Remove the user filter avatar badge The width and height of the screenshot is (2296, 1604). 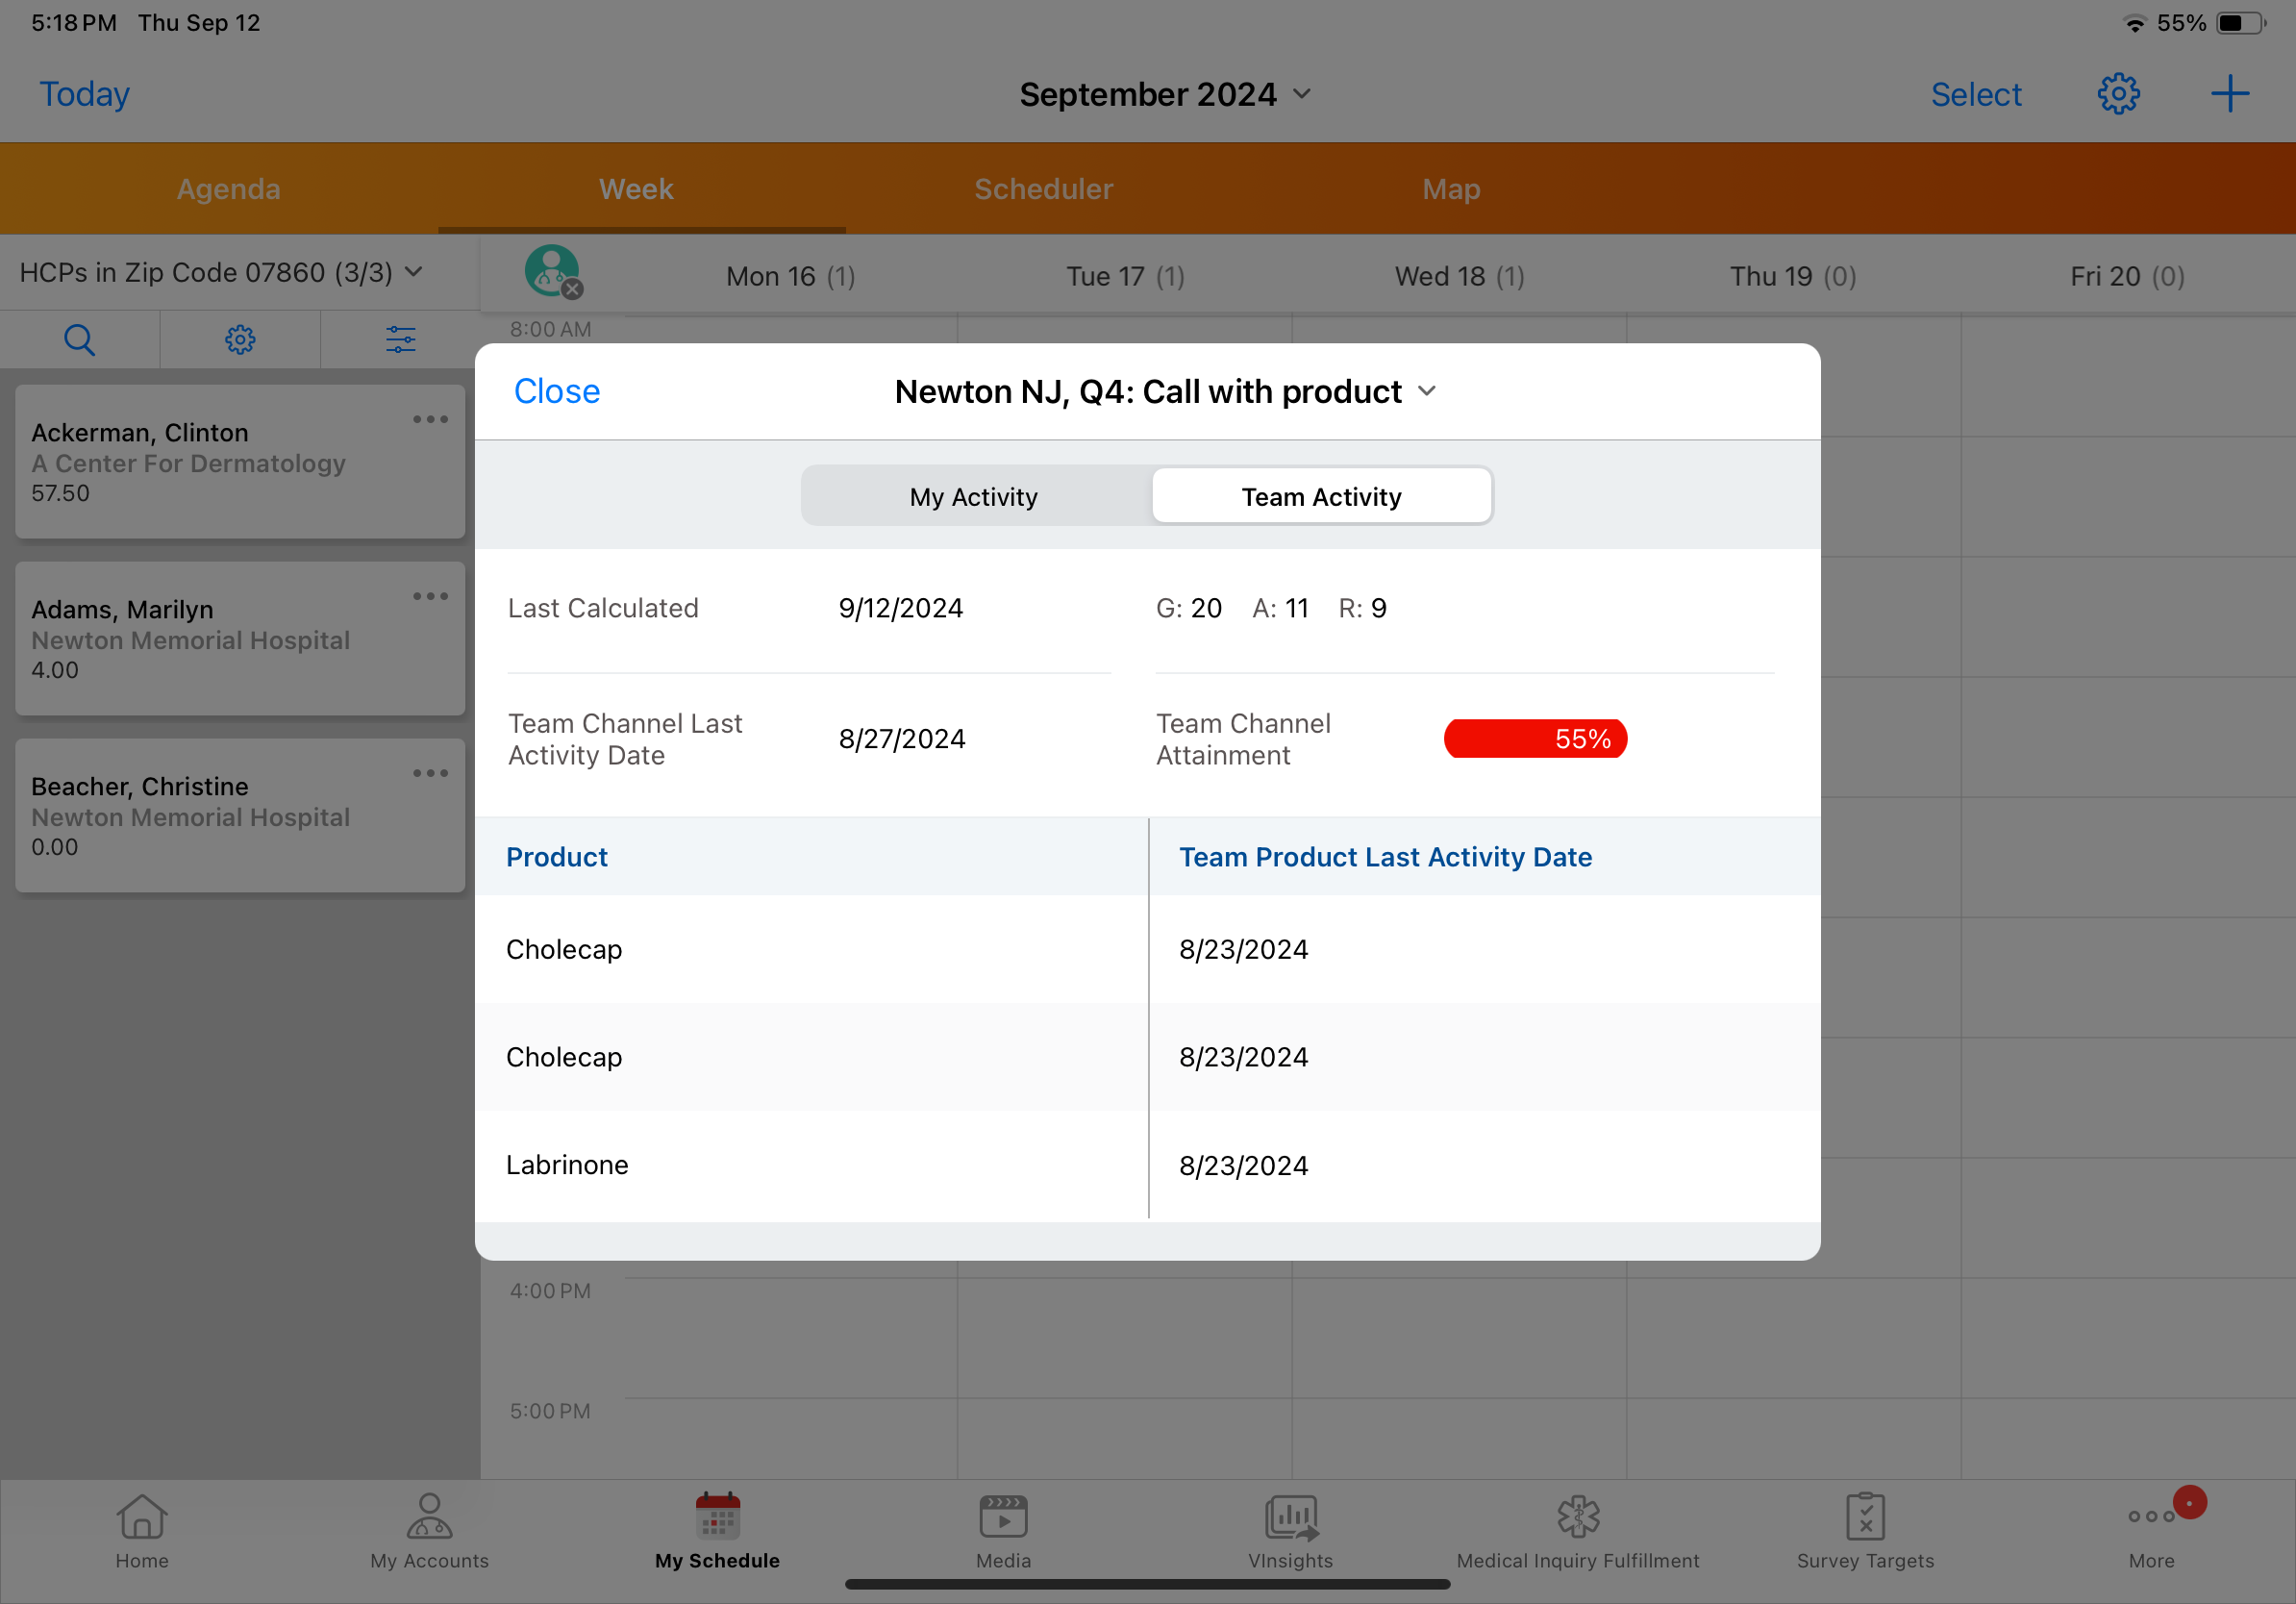(572, 289)
